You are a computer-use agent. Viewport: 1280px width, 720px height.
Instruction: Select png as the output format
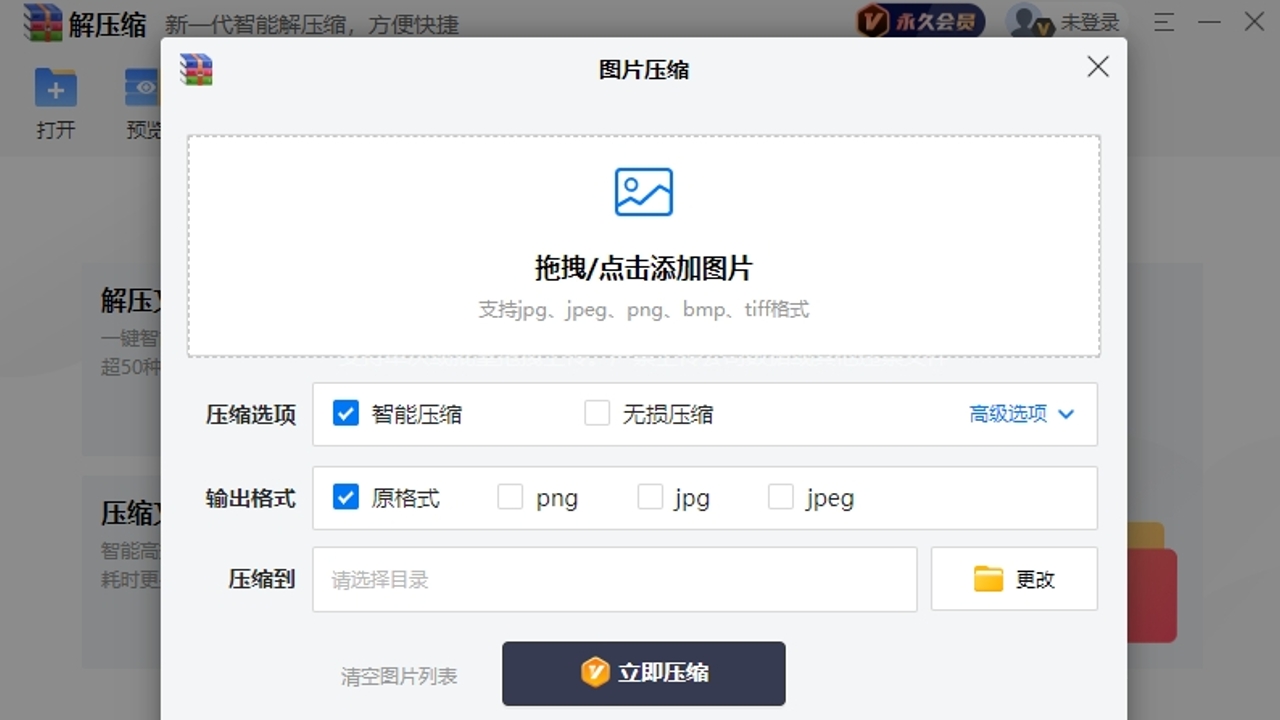click(510, 496)
